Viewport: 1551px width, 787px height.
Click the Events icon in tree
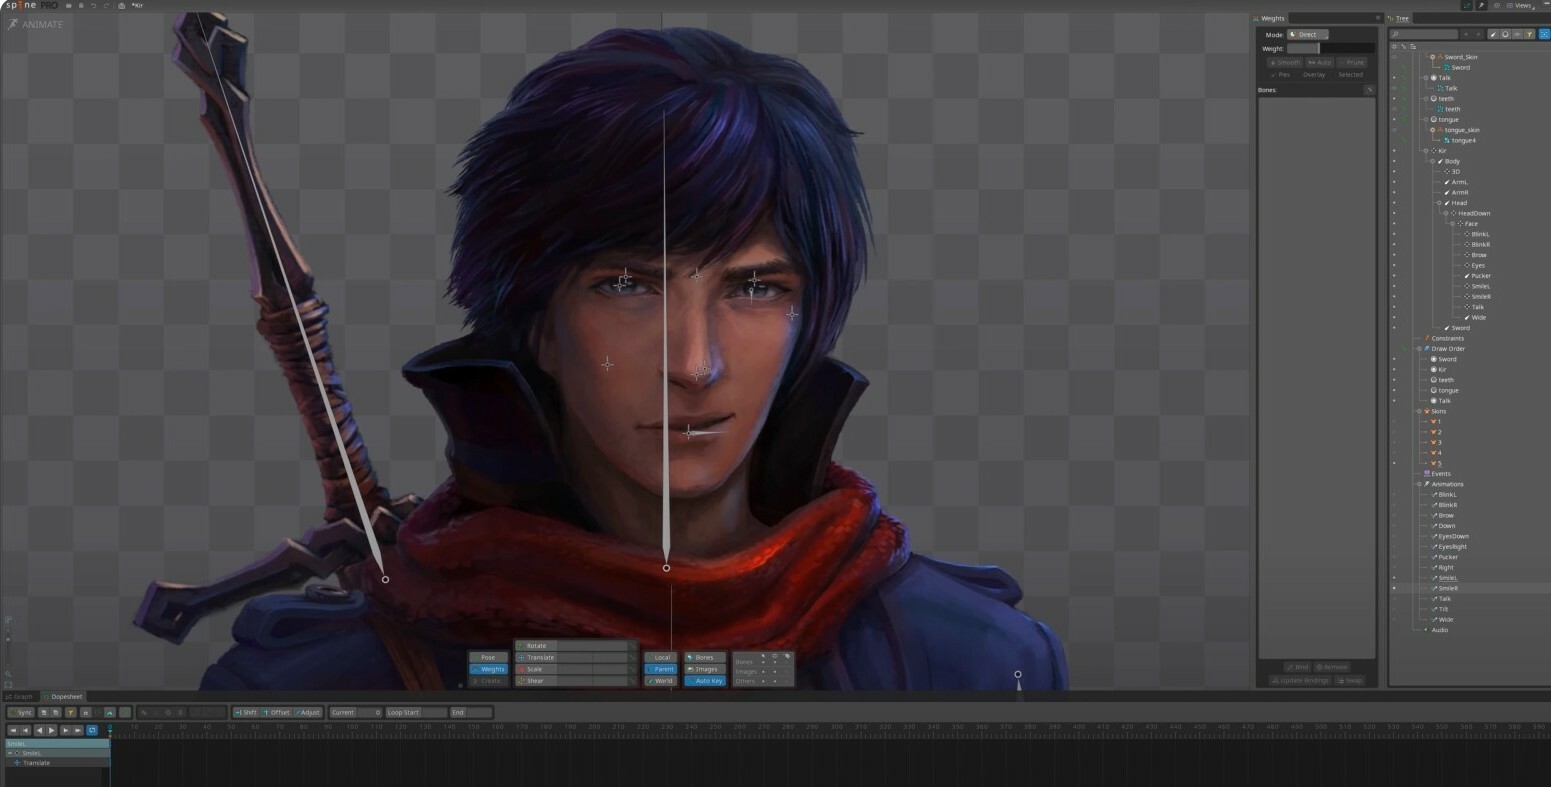pyautogui.click(x=1427, y=474)
